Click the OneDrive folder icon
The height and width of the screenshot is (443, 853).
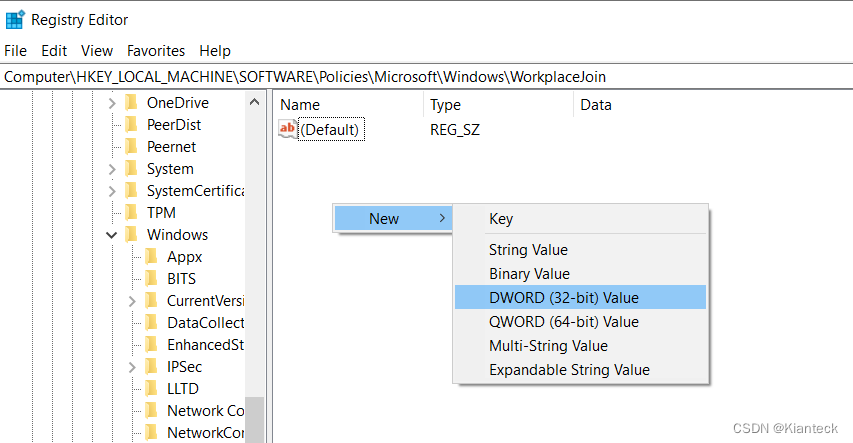coord(131,102)
